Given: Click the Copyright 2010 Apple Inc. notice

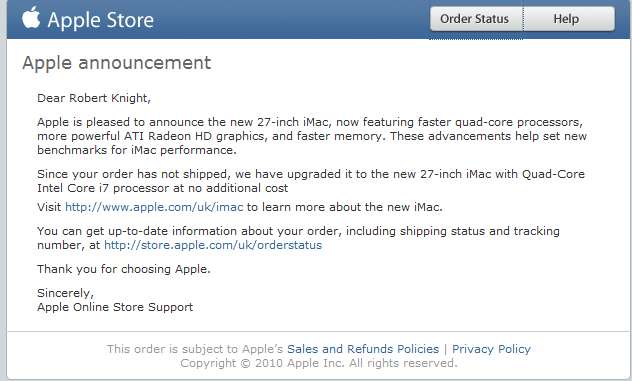Looking at the screenshot, I should (x=319, y=363).
